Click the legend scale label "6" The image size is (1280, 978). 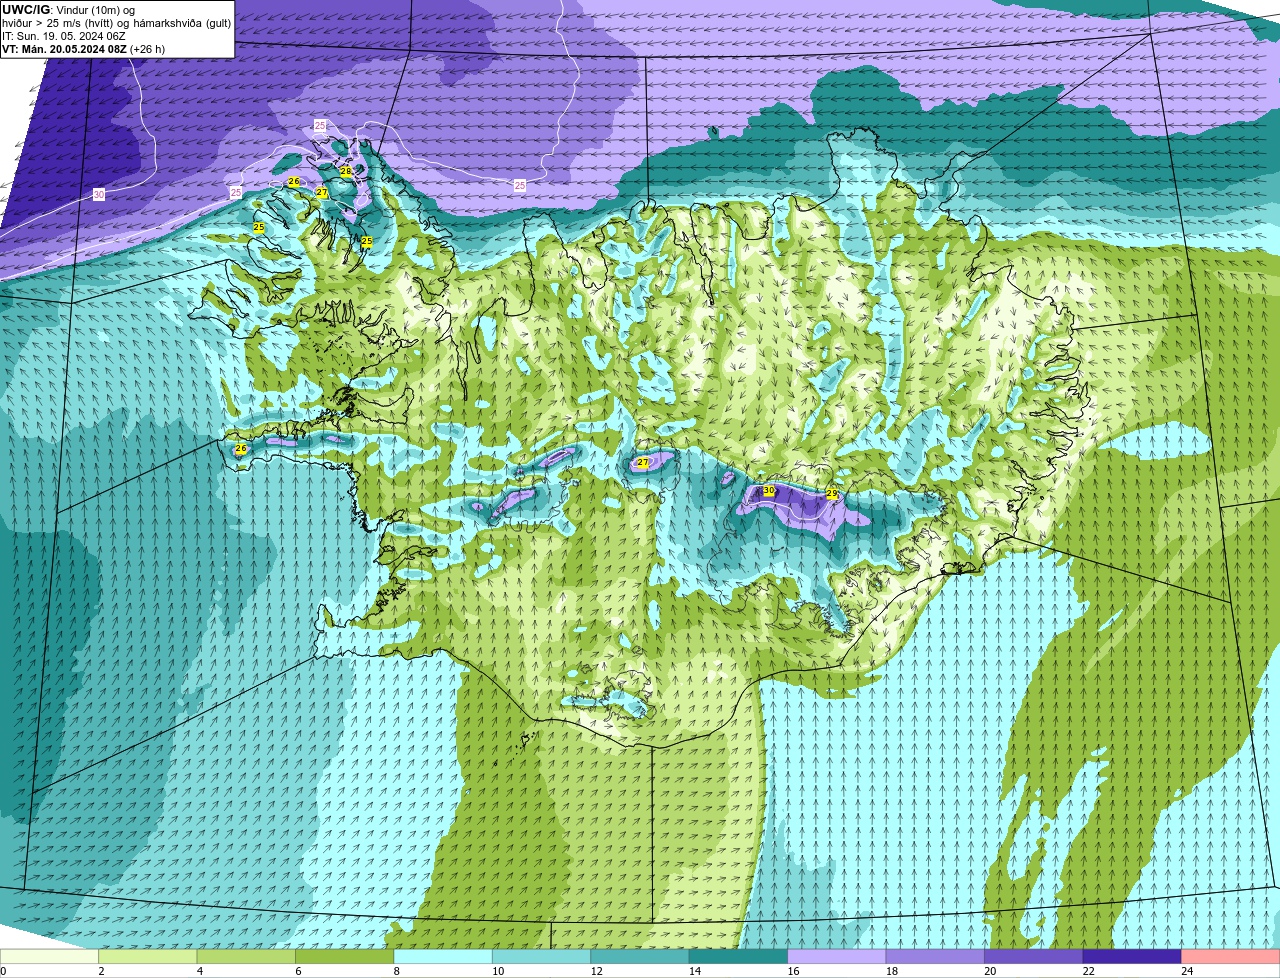[297, 971]
